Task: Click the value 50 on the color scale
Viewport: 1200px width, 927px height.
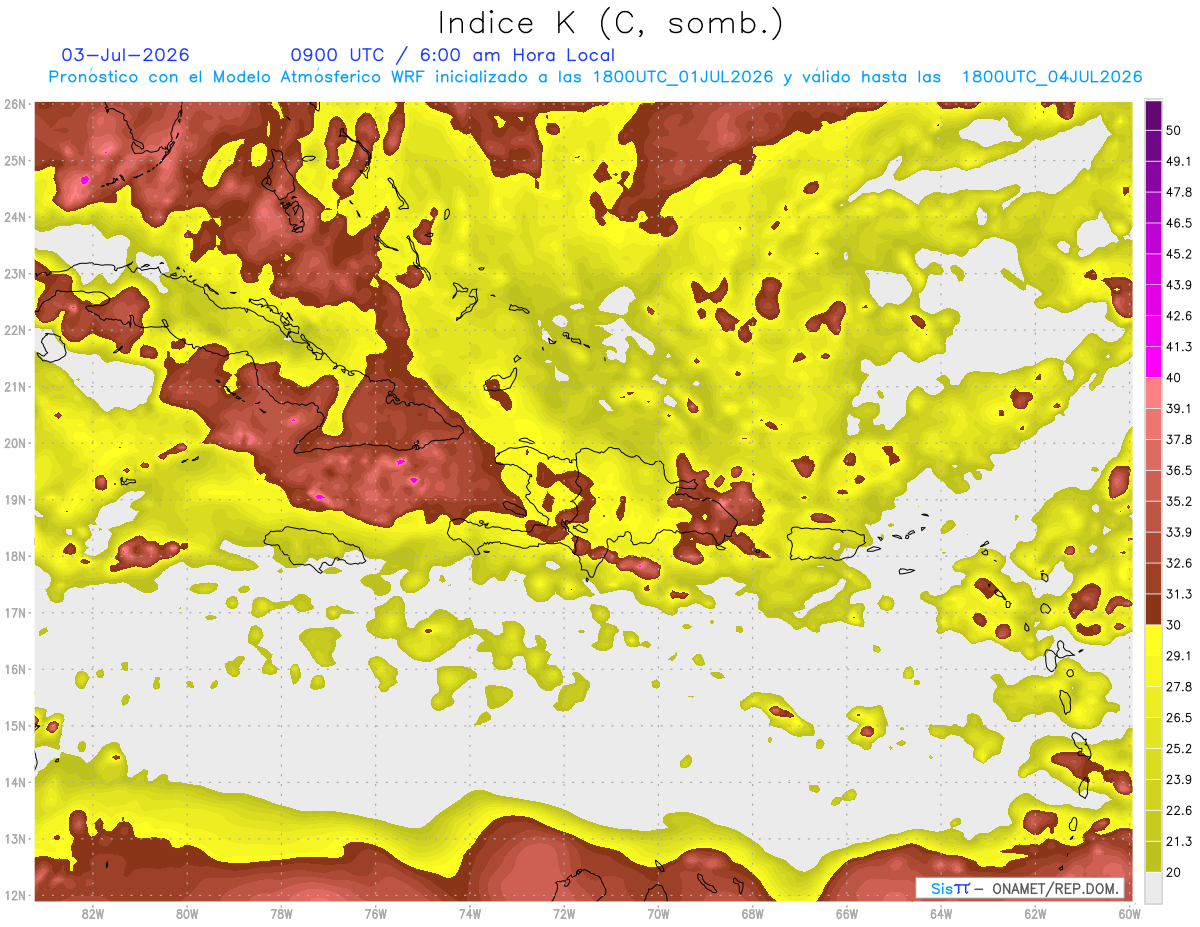Action: pyautogui.click(x=1174, y=131)
